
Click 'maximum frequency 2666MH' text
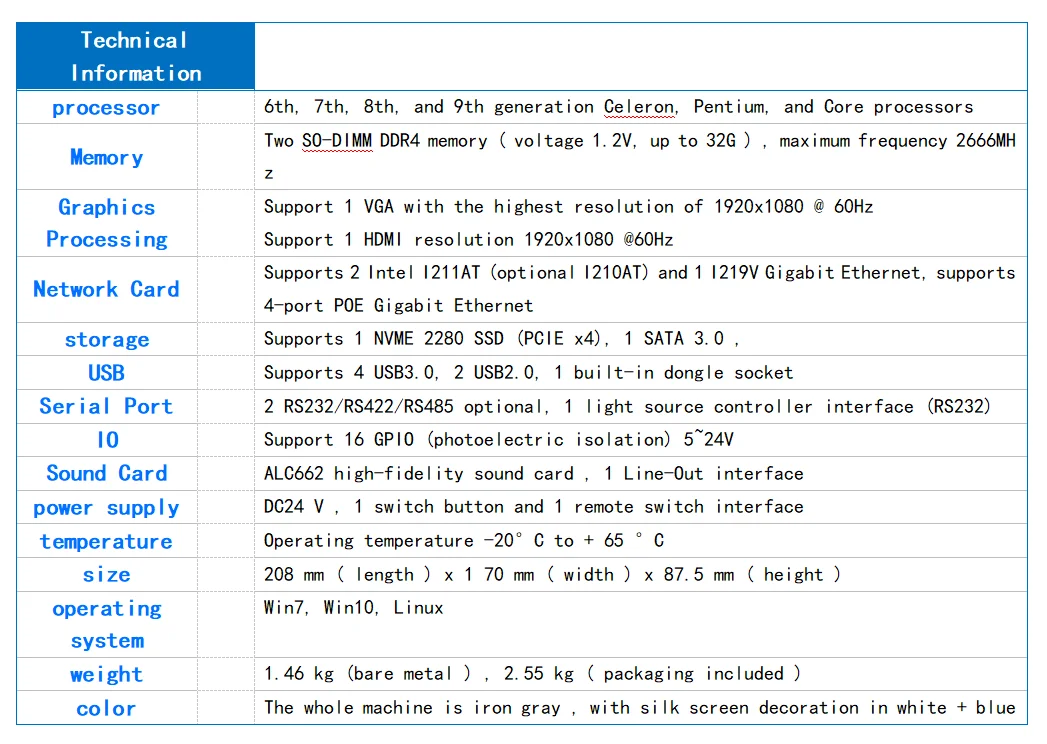897,141
